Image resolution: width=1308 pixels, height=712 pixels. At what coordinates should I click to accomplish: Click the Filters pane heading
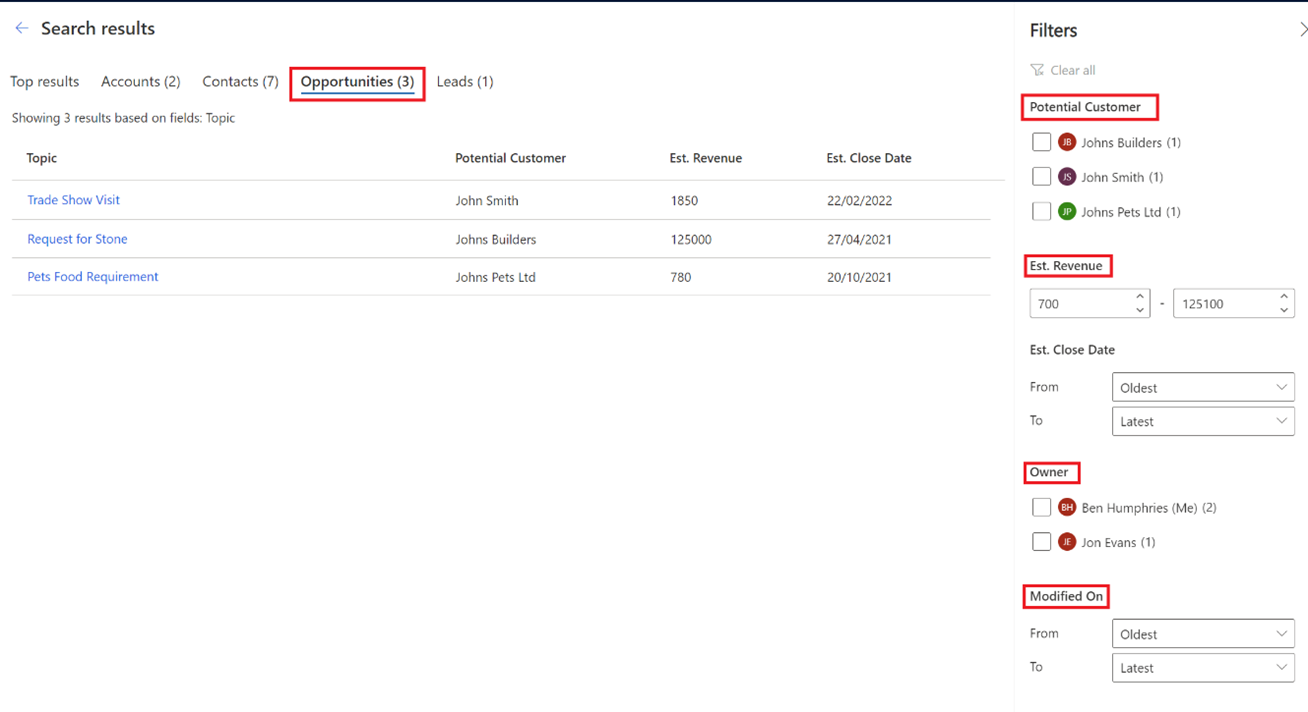coord(1054,30)
